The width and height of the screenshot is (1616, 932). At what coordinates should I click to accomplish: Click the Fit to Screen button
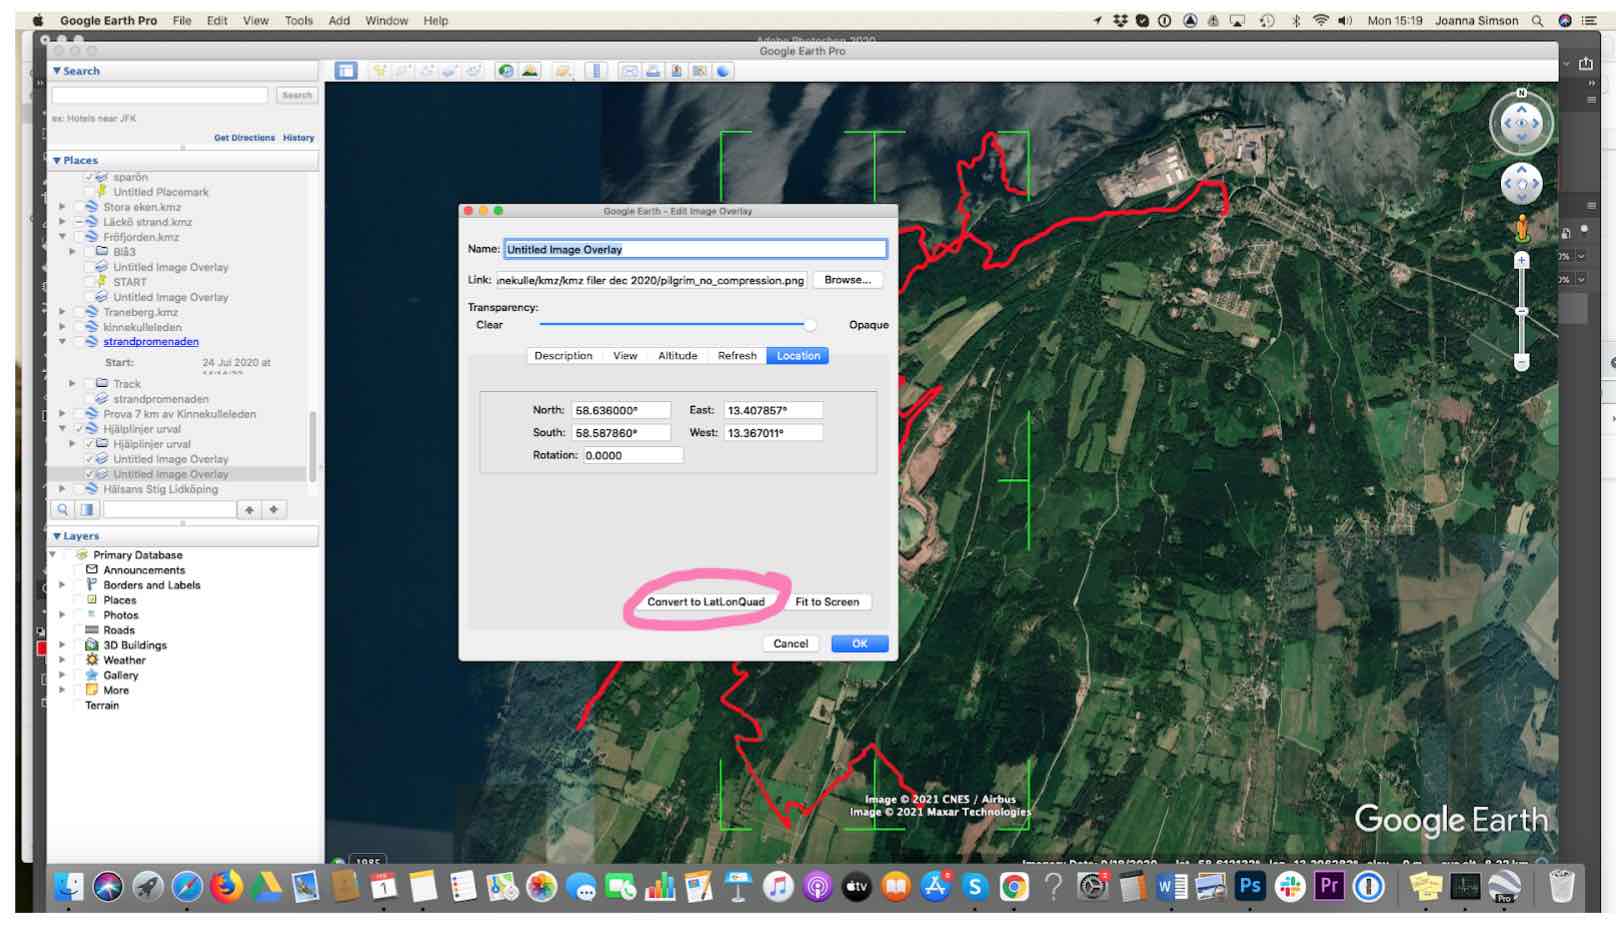827,602
